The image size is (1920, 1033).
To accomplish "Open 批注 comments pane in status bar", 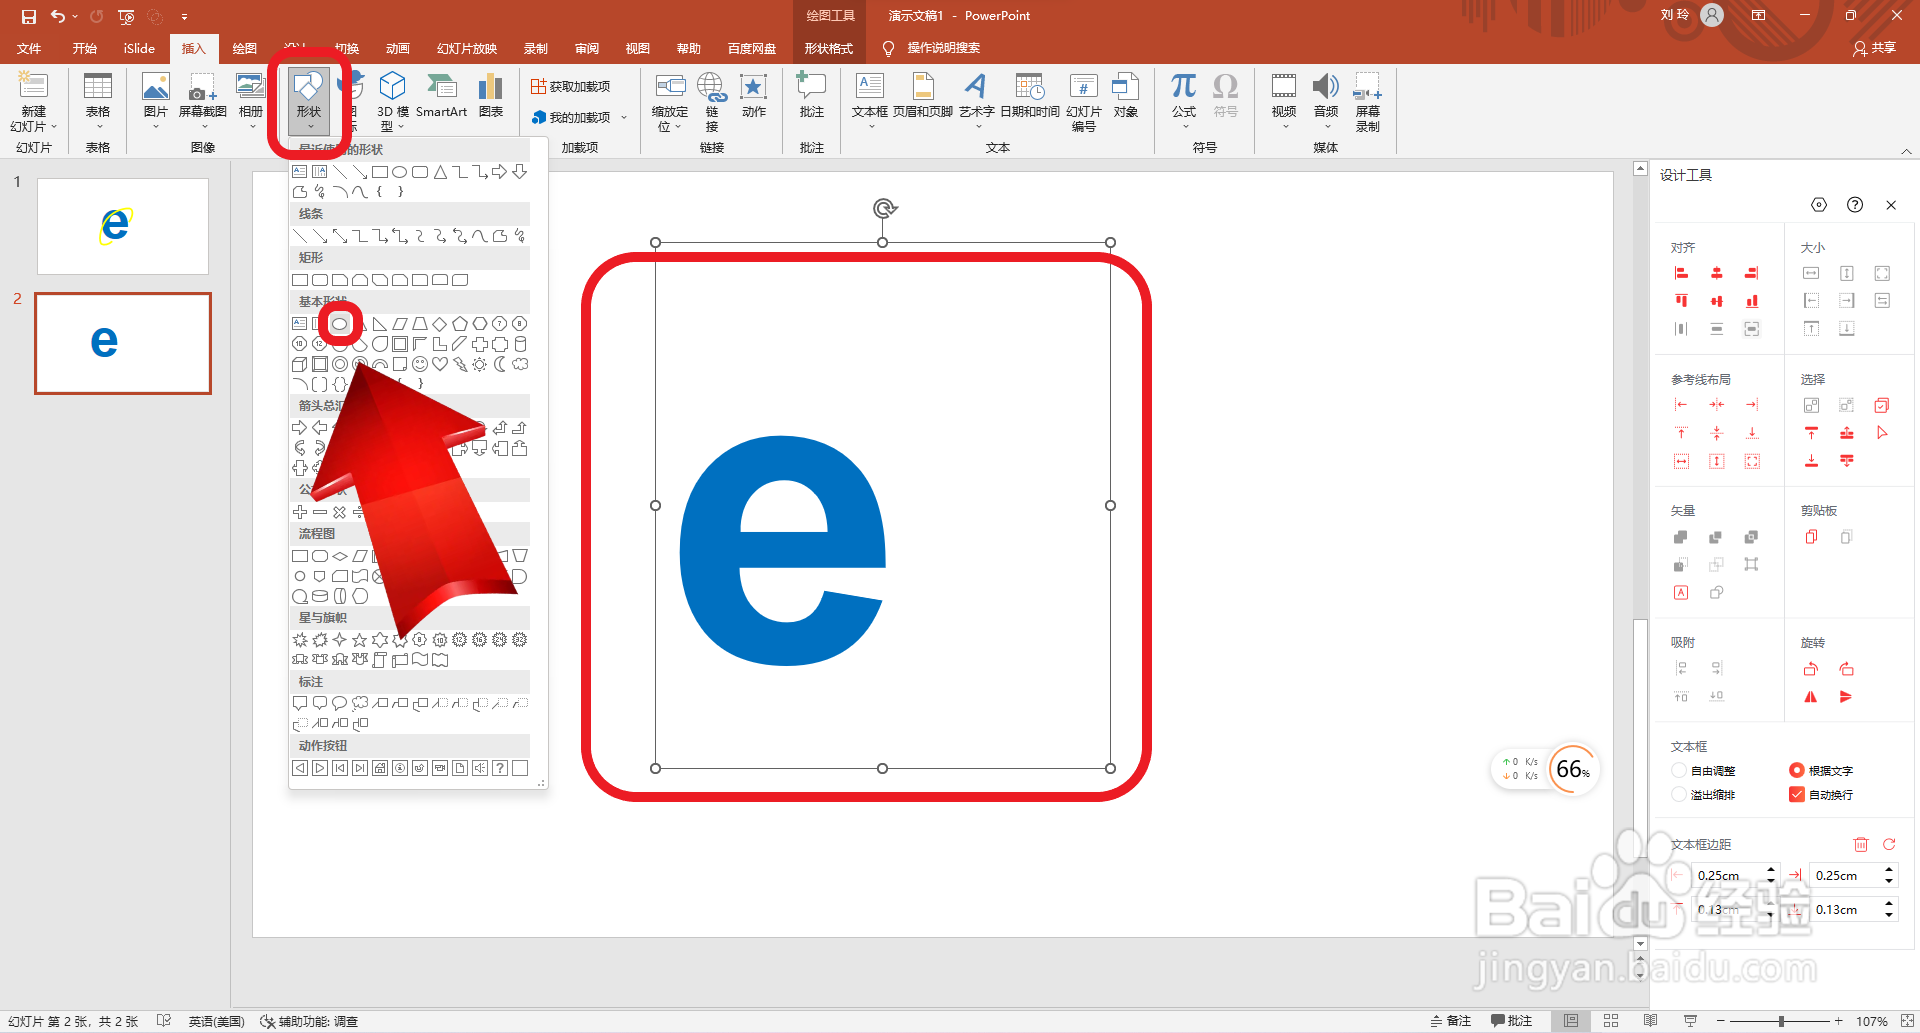I will click(1512, 1021).
